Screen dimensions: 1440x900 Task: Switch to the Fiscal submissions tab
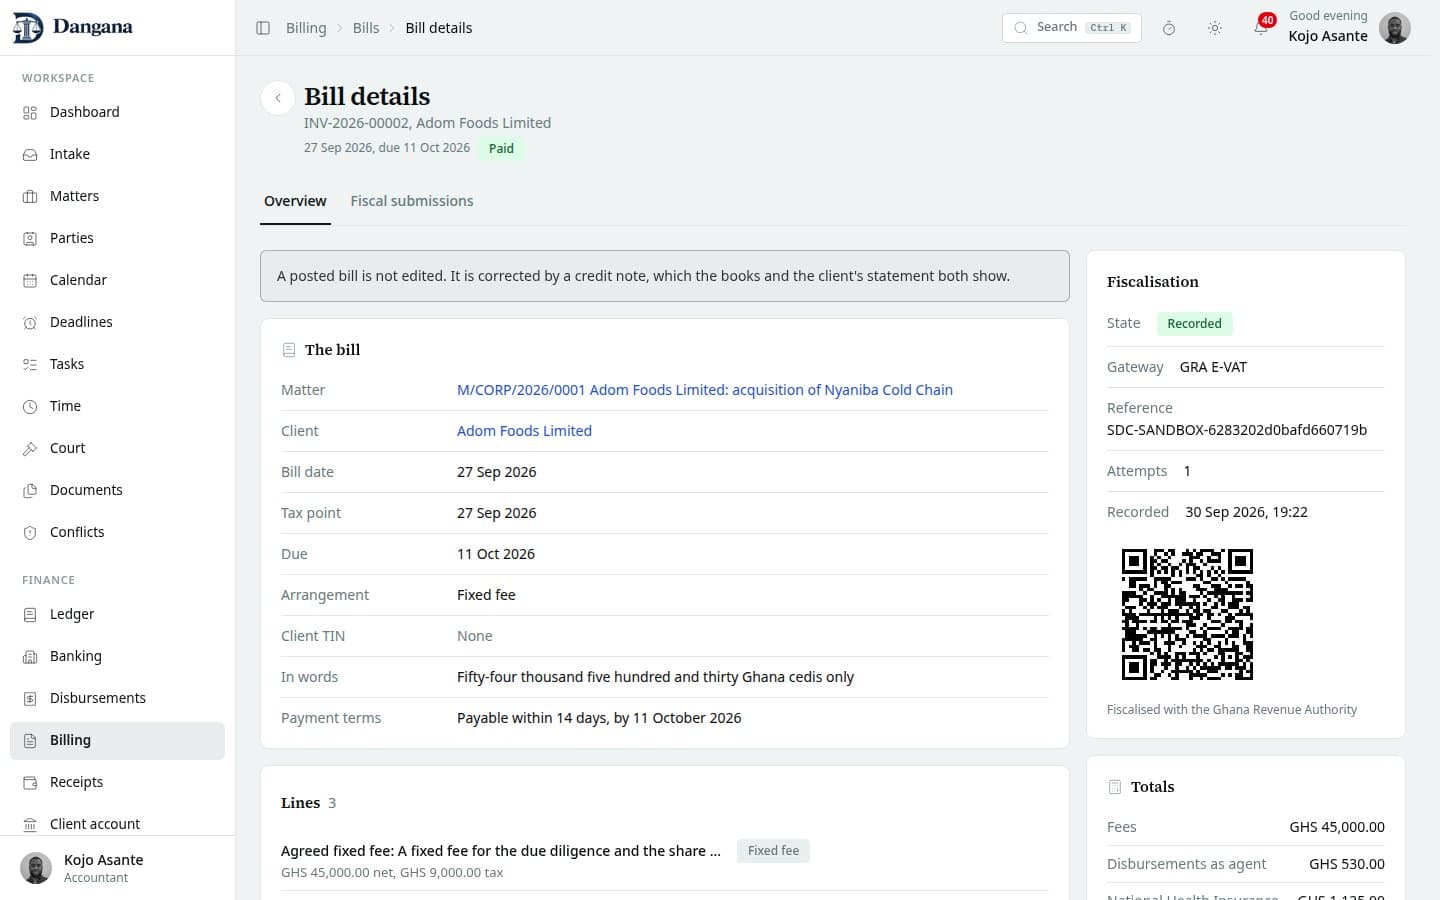tap(412, 201)
